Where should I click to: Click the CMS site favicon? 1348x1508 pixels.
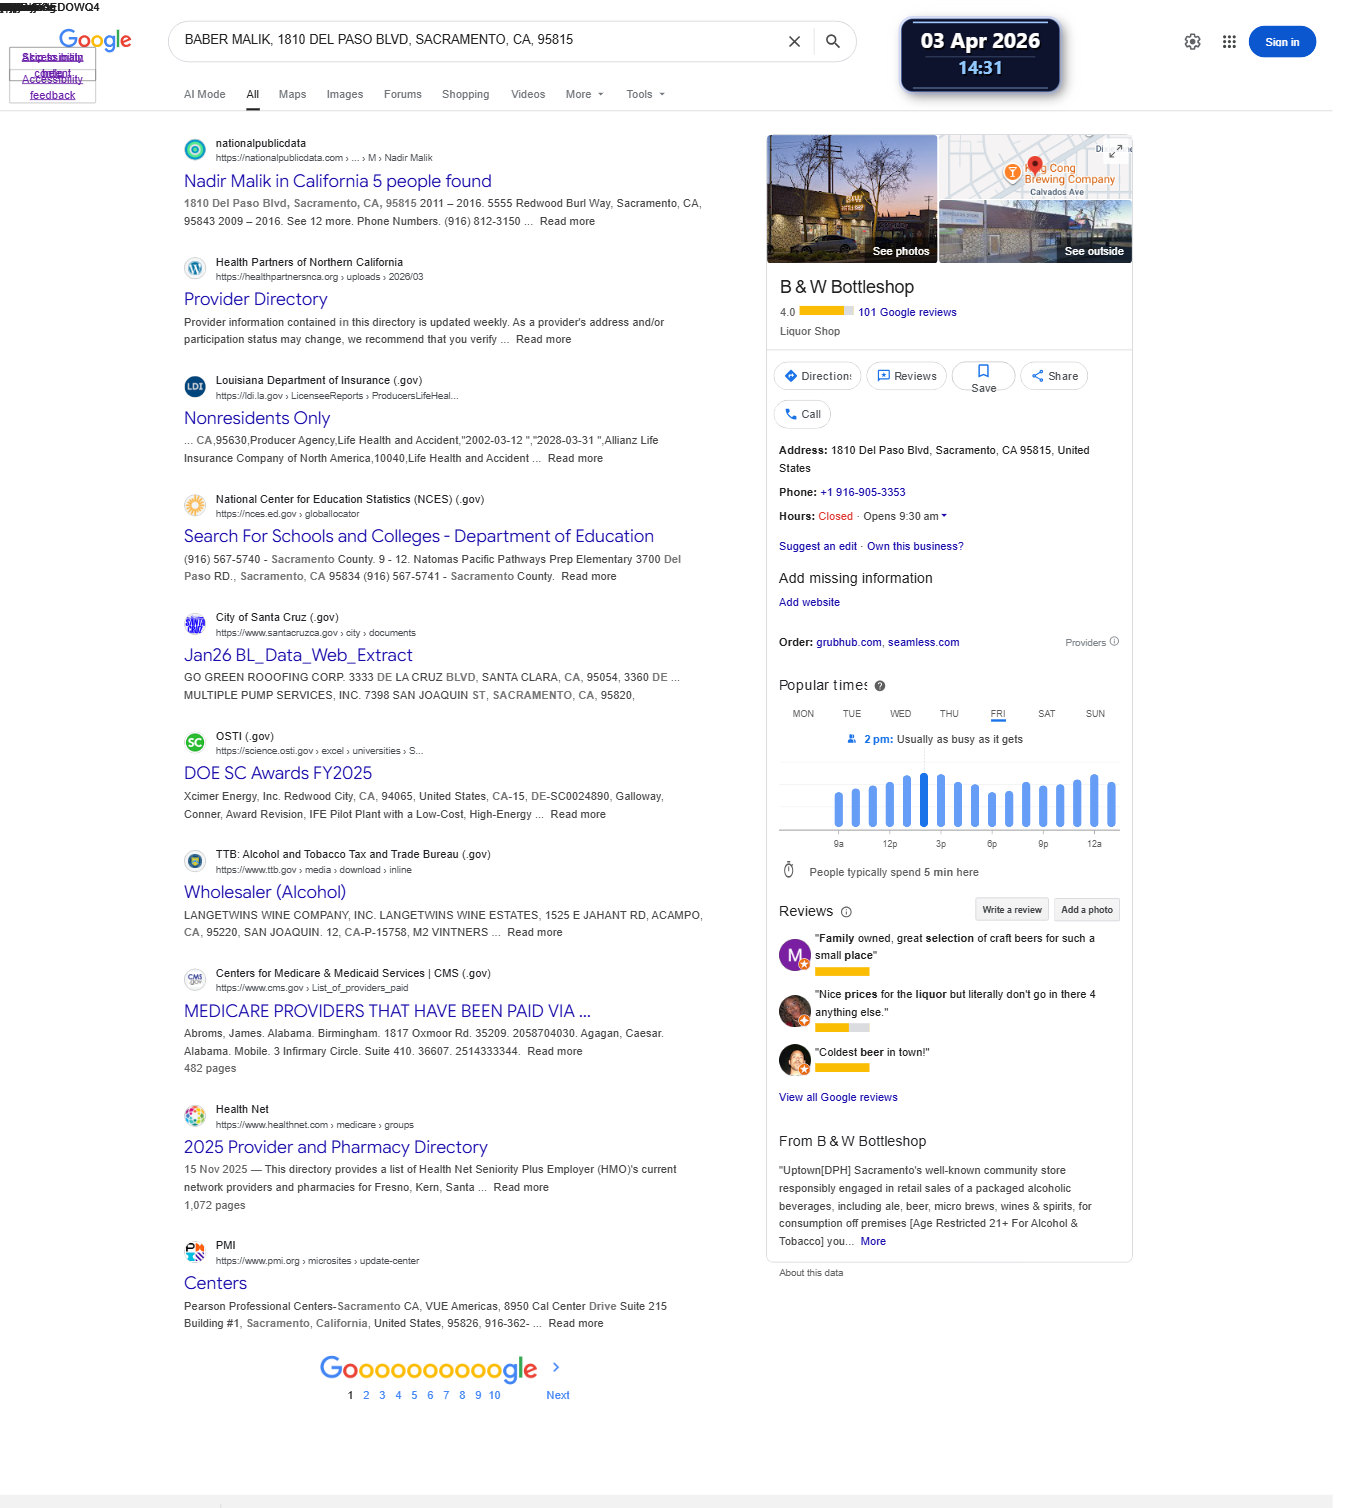point(195,979)
